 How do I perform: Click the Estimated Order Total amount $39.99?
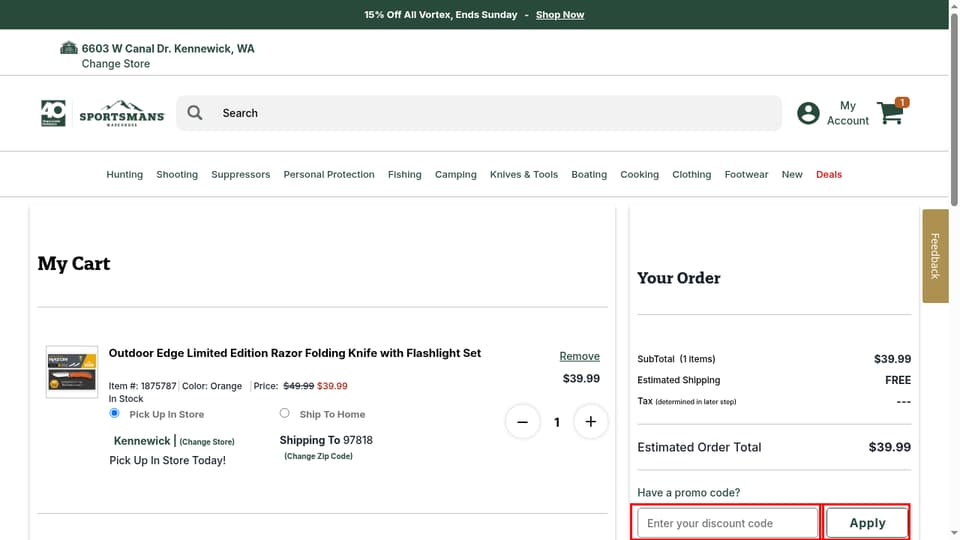(890, 447)
